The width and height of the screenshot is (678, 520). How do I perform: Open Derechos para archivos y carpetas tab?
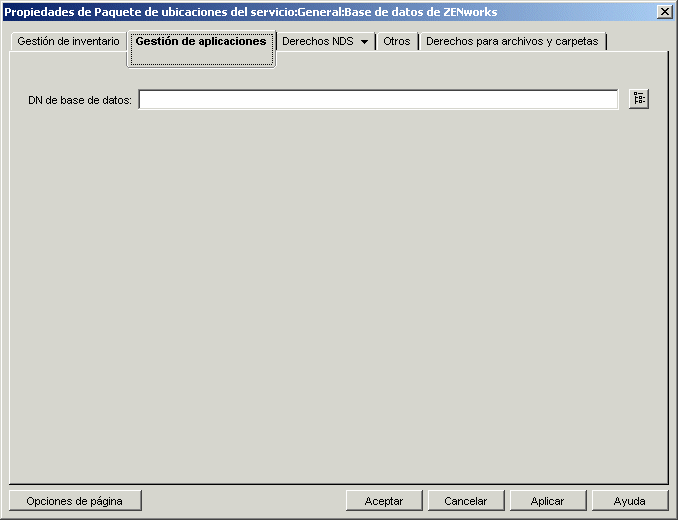[x=512, y=41]
